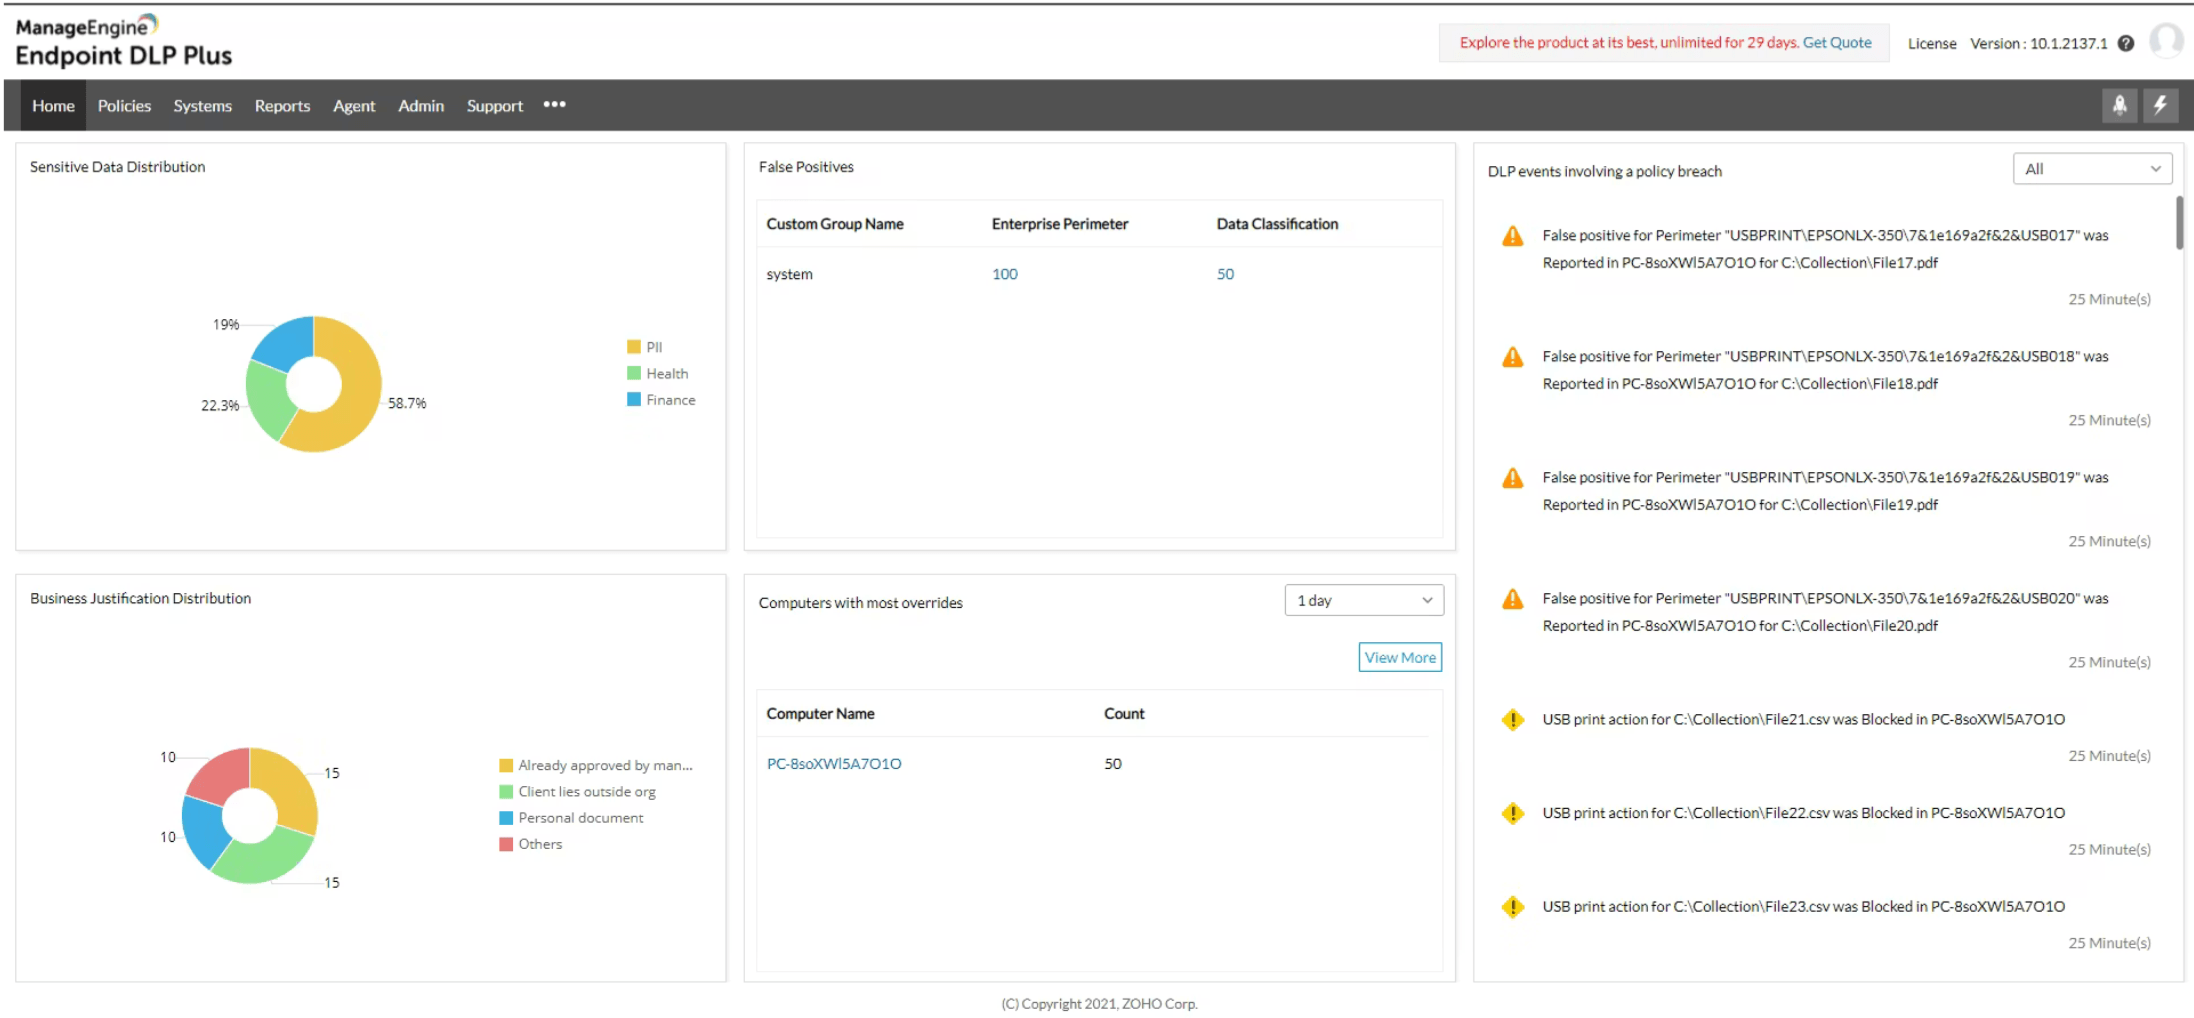Open the Reports menu

click(x=282, y=105)
